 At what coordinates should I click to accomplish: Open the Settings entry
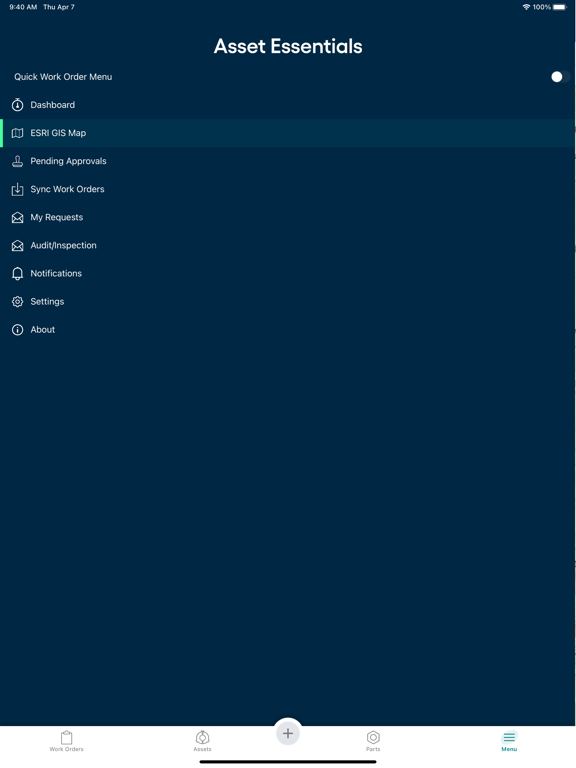[x=288, y=302]
